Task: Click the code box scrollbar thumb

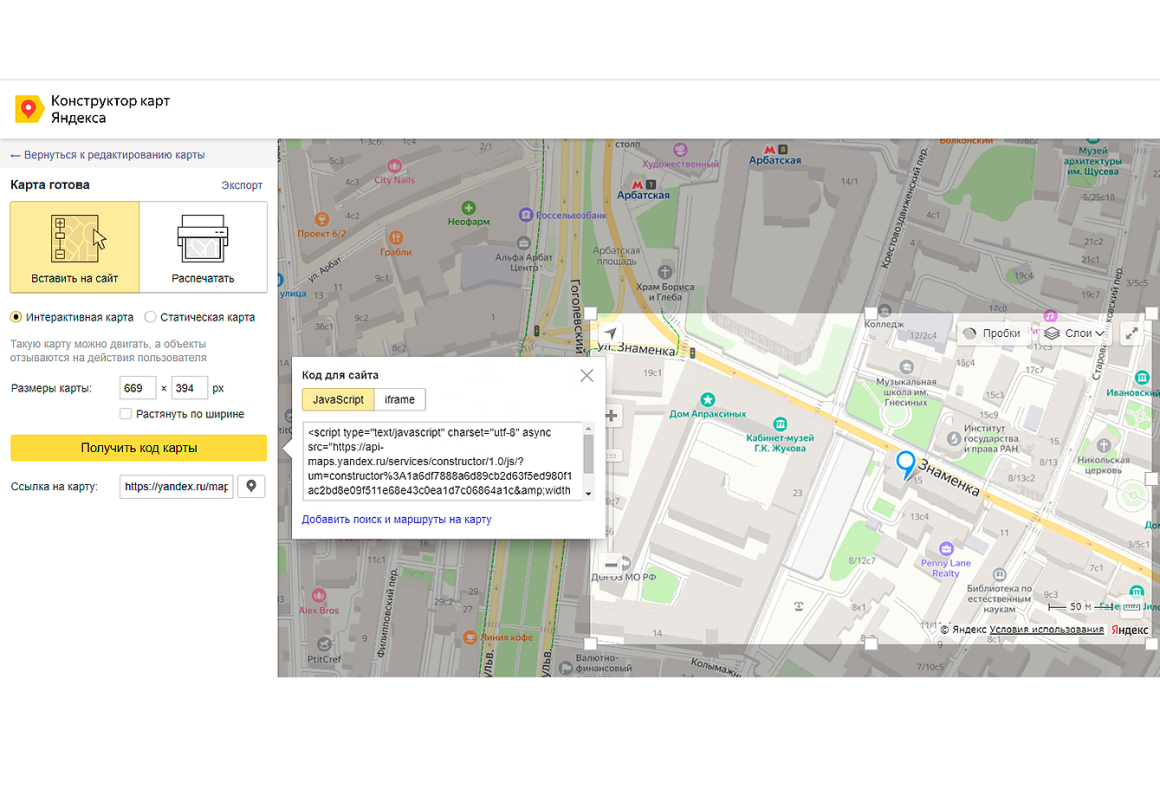Action: (x=588, y=454)
